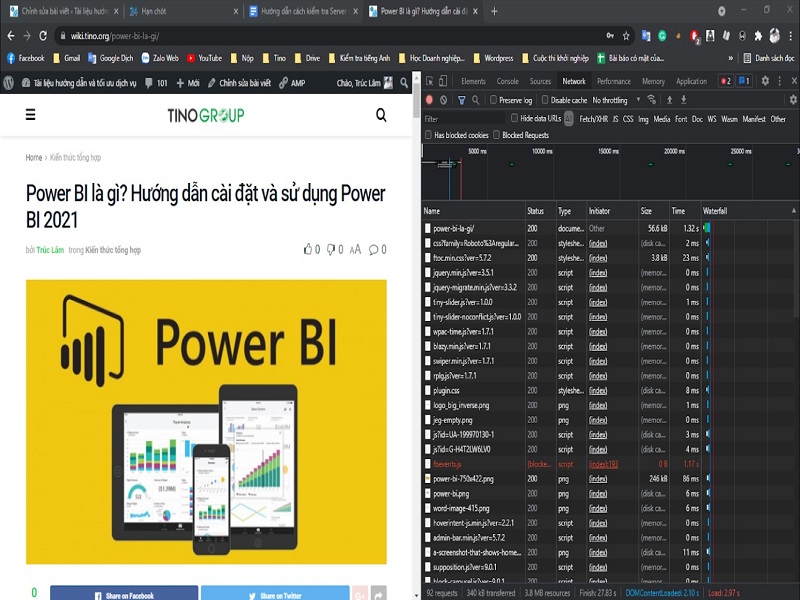Switch to the Elements tab in DevTools

473,81
